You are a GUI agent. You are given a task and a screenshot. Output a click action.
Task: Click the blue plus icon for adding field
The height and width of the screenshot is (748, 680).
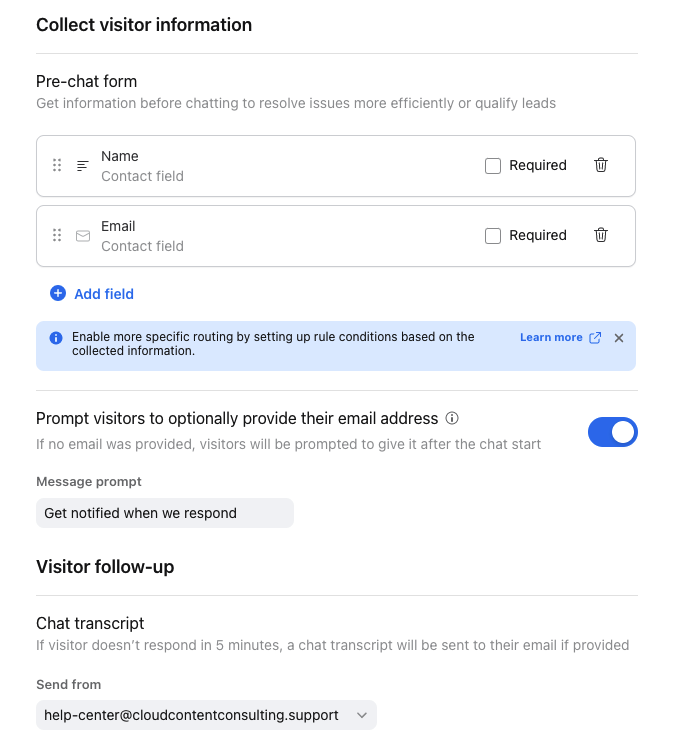(x=58, y=293)
